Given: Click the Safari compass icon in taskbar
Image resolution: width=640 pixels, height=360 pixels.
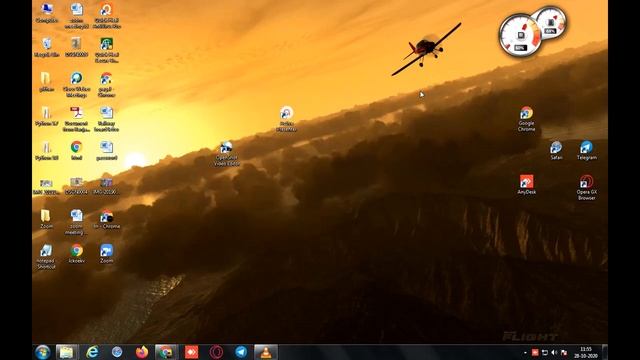Looking at the screenshot, I should [117, 352].
